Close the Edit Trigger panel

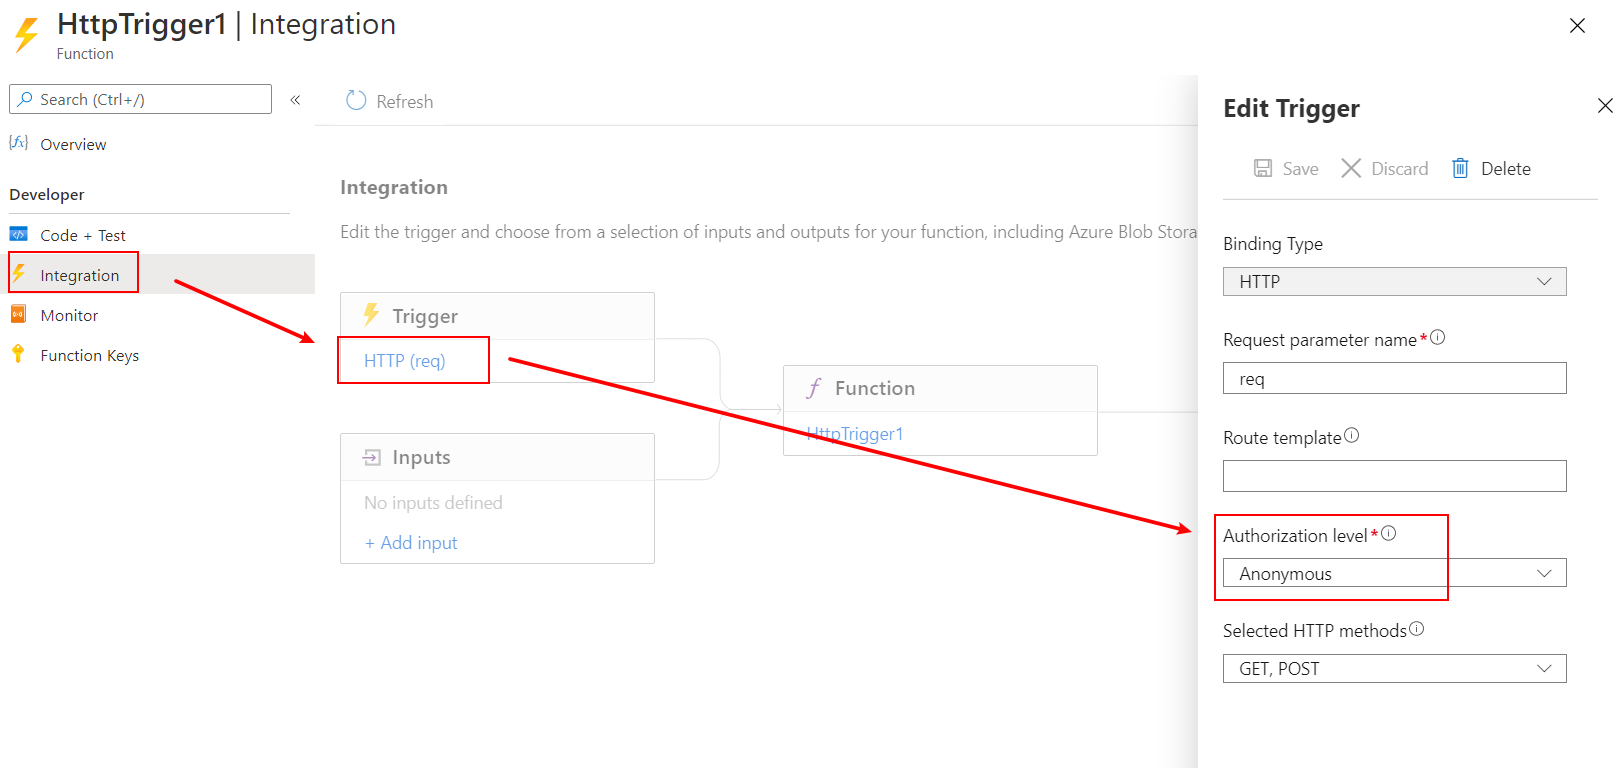click(1605, 105)
